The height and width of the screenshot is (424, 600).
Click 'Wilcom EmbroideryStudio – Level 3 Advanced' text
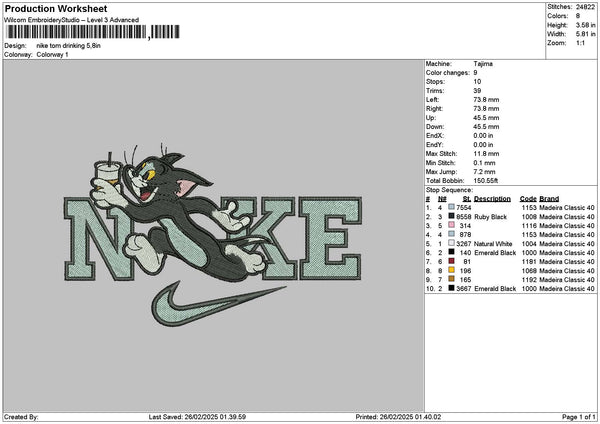(x=72, y=20)
